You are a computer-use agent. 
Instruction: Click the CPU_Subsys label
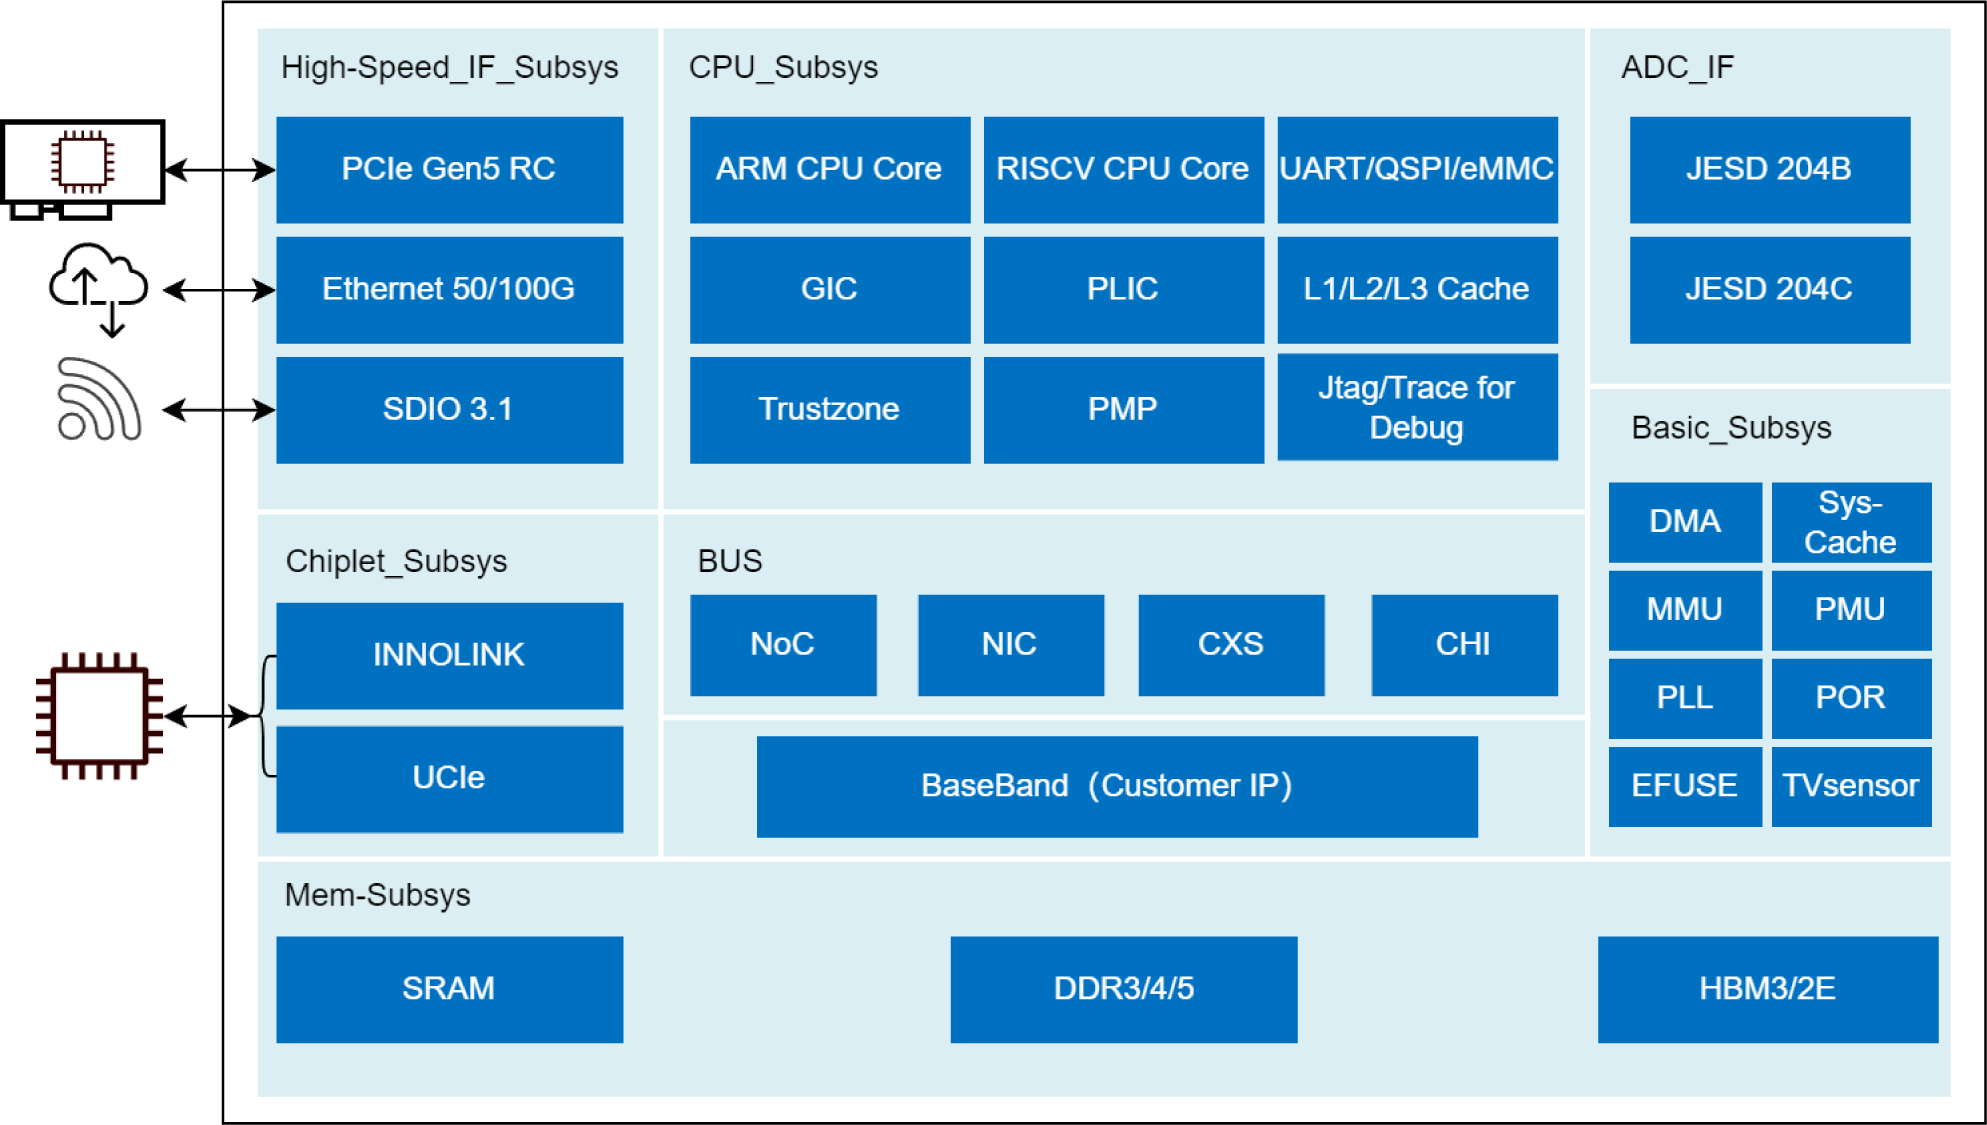click(783, 67)
